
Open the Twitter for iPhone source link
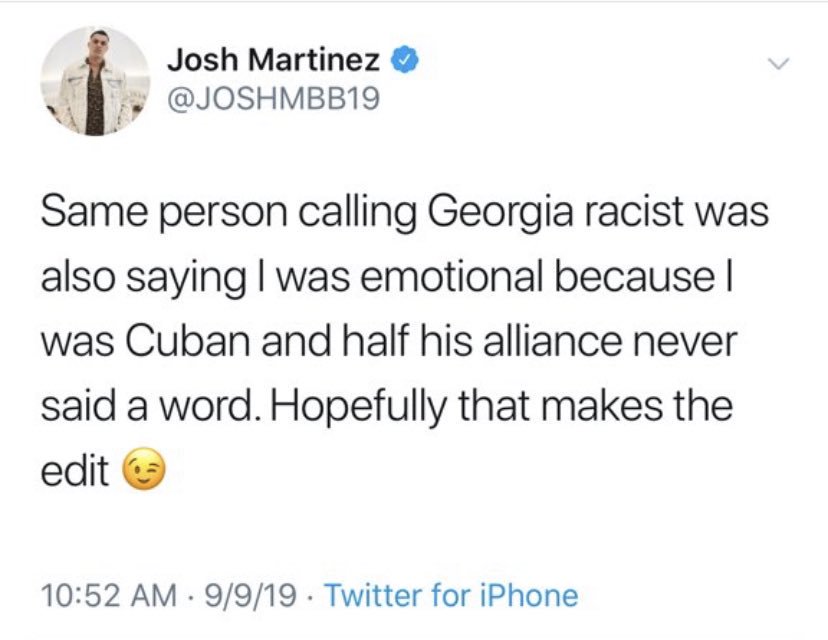click(451, 595)
